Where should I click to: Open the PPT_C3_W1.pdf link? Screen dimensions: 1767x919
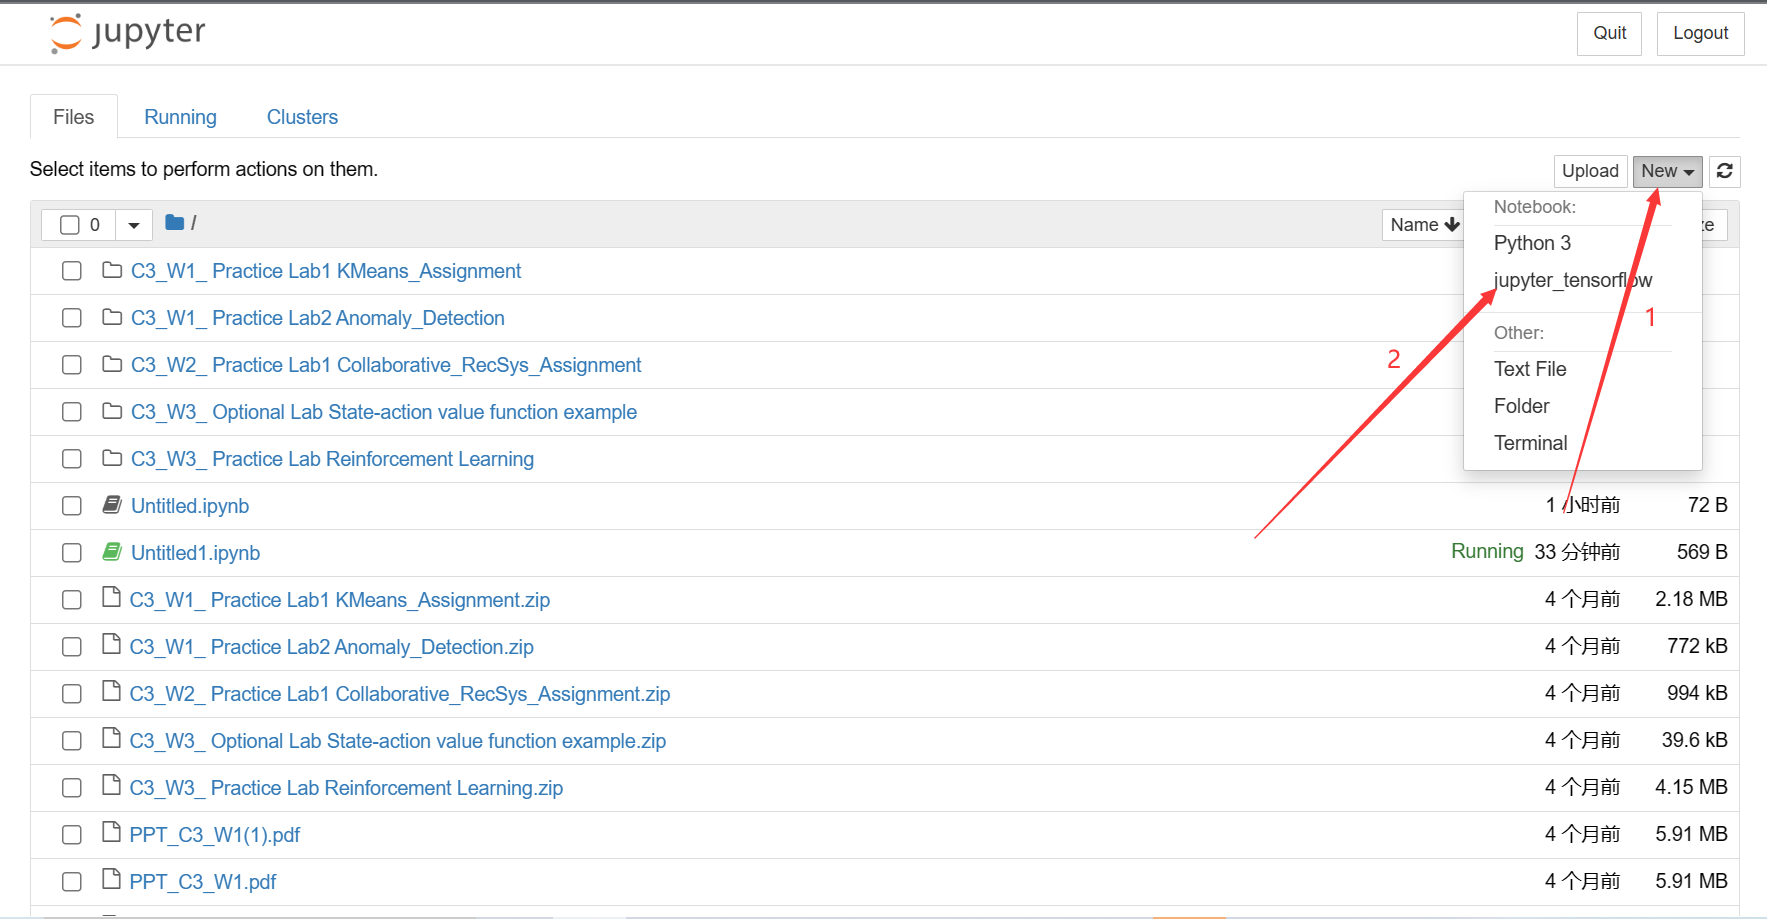[x=203, y=882]
